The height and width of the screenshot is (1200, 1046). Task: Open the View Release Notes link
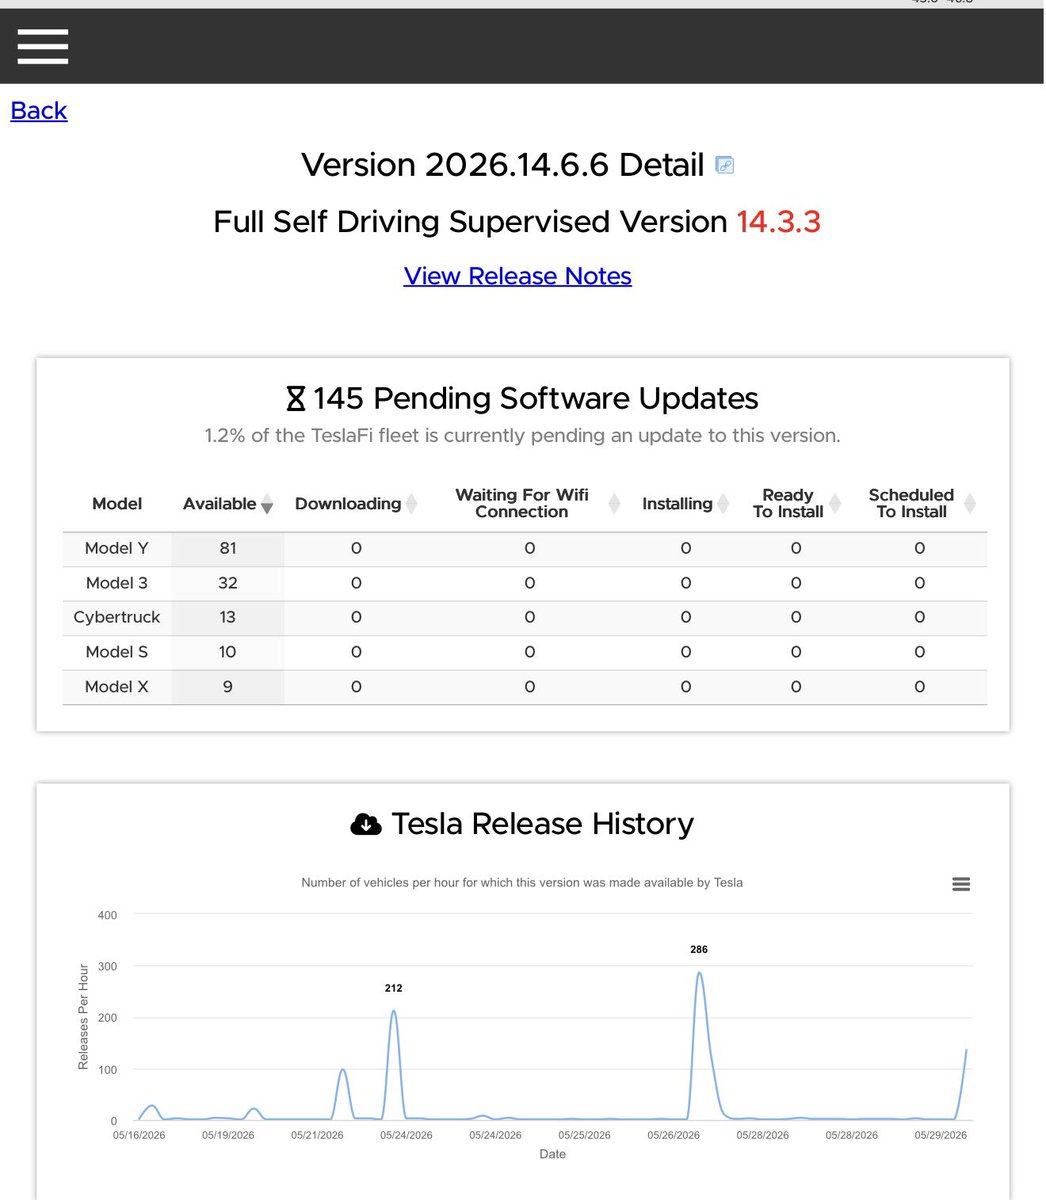pyautogui.click(x=518, y=276)
